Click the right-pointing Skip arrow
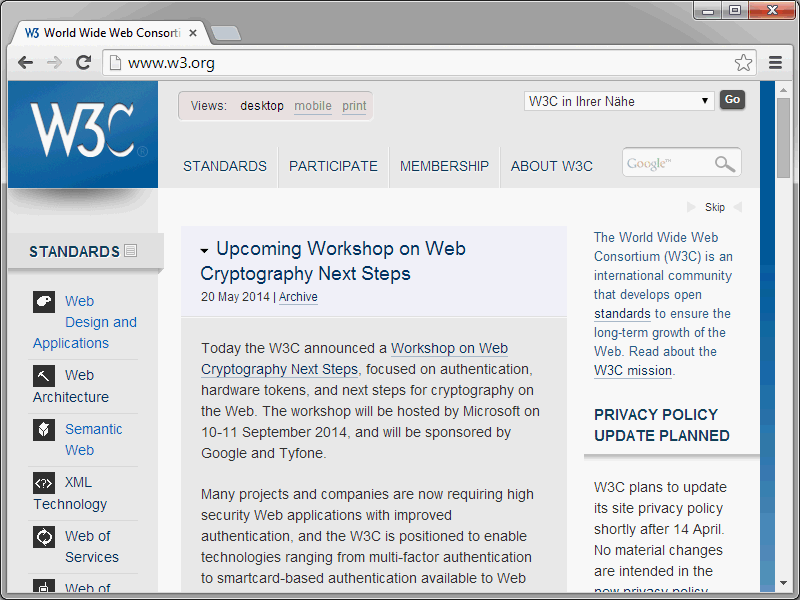Screen dimensions: 800x600 pyautogui.click(x=691, y=207)
